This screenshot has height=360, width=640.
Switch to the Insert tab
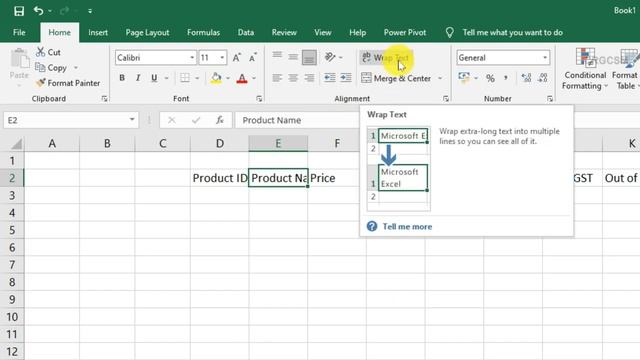point(98,33)
